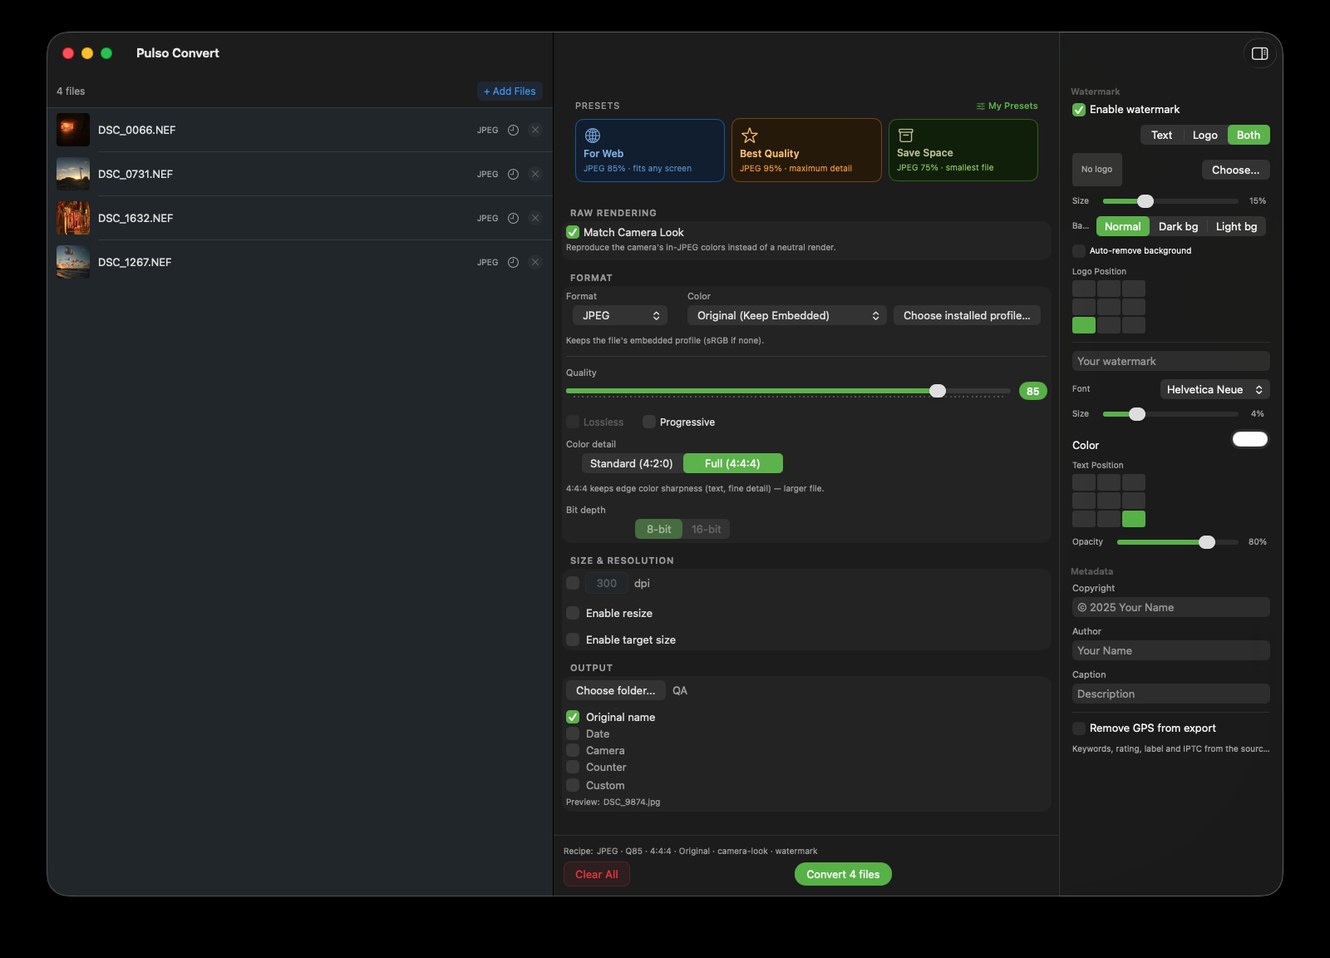This screenshot has width=1330, height=958.
Task: Click + Add Files button
Action: (509, 91)
